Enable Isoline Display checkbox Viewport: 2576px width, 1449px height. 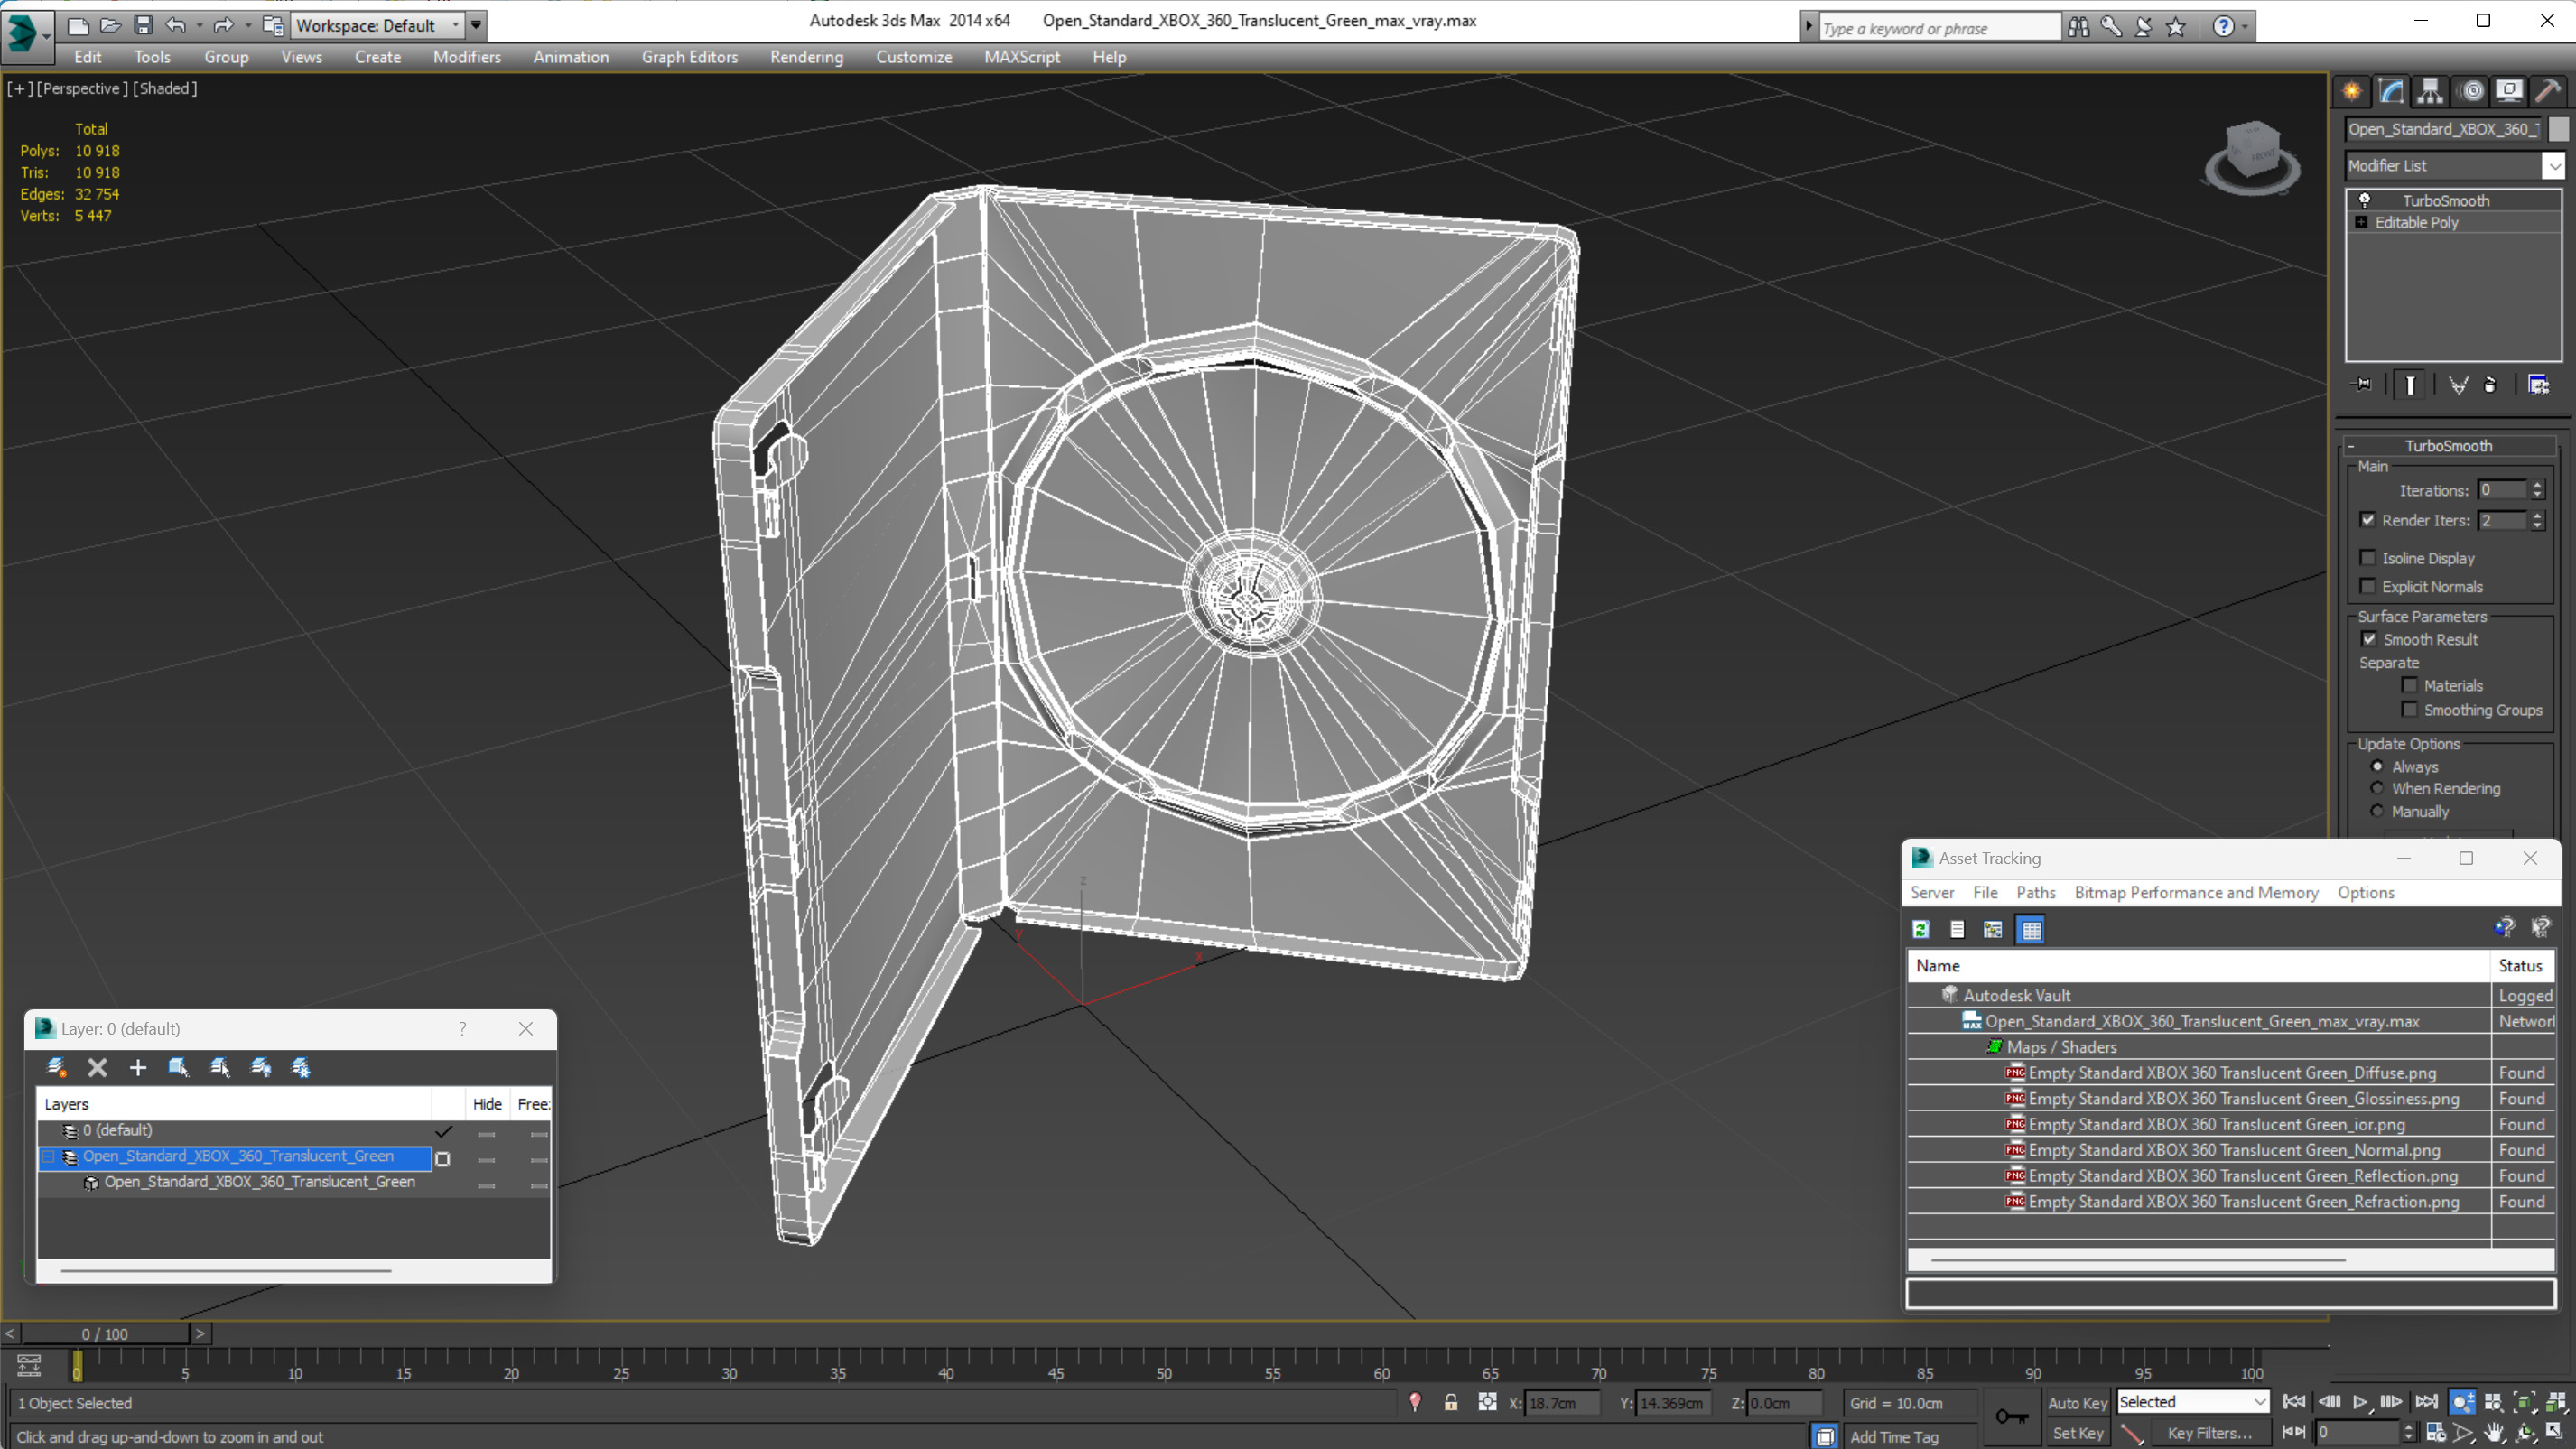[x=2367, y=558]
